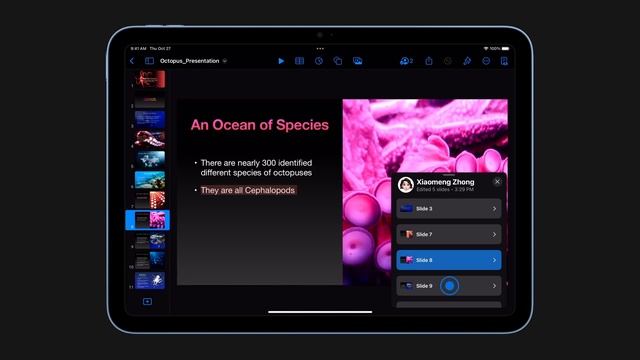The height and width of the screenshot is (360, 640).
Task: Tap the battery indicator
Action: pyautogui.click(x=506, y=49)
